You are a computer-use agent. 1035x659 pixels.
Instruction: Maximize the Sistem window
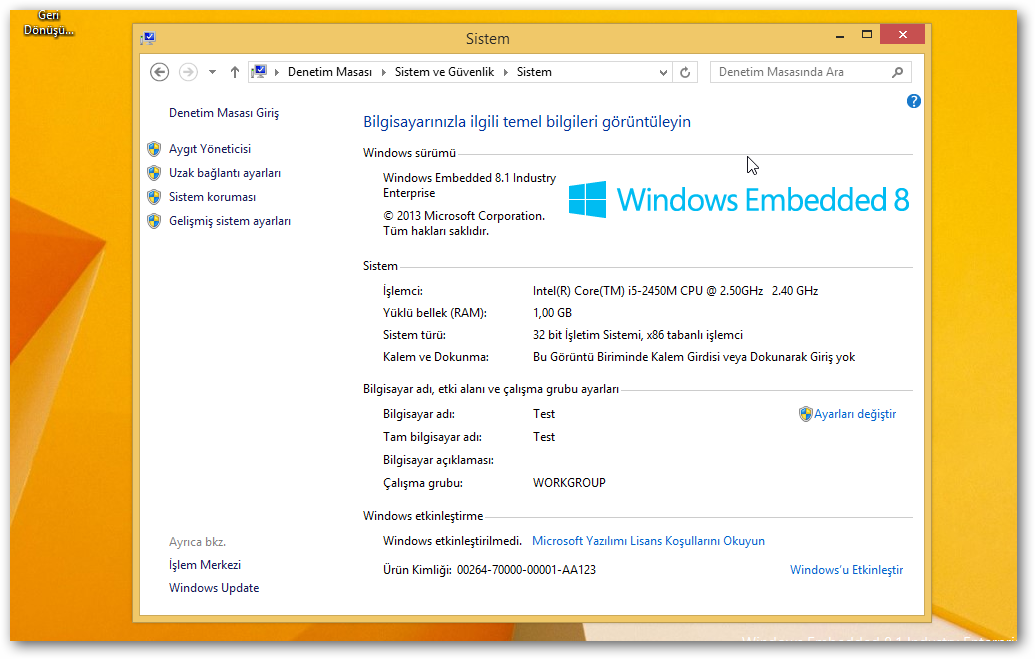pyautogui.click(x=867, y=35)
